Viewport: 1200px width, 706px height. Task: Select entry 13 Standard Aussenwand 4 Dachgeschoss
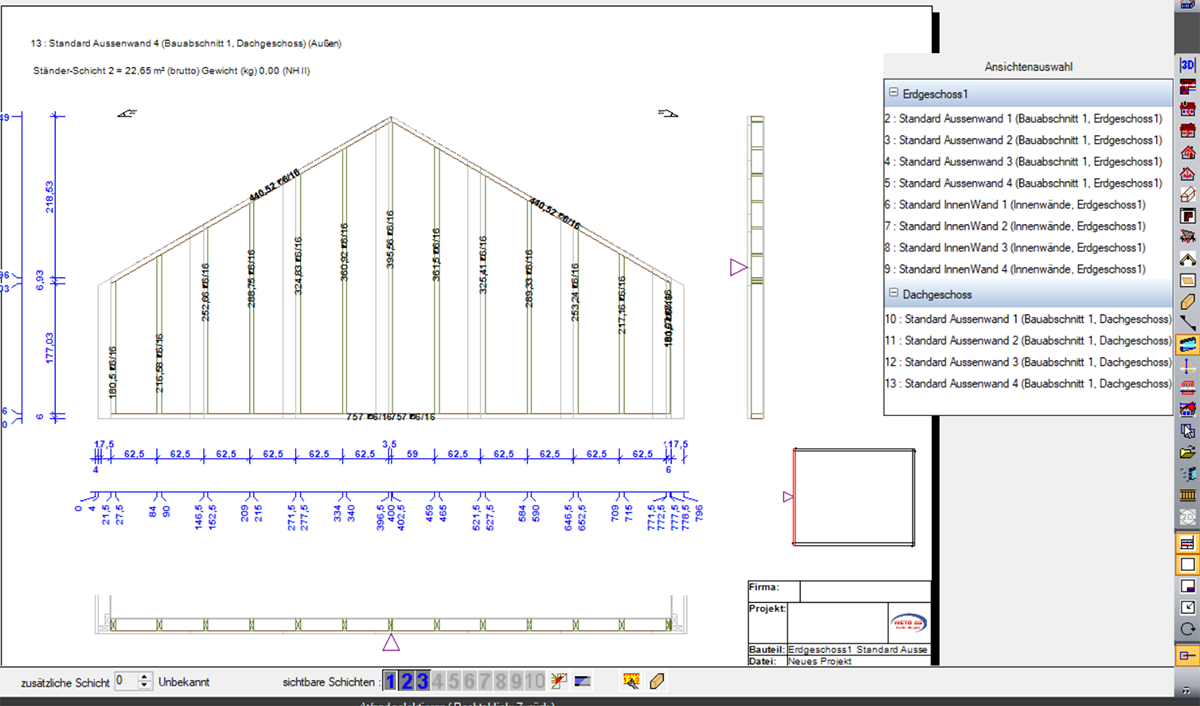(1027, 384)
